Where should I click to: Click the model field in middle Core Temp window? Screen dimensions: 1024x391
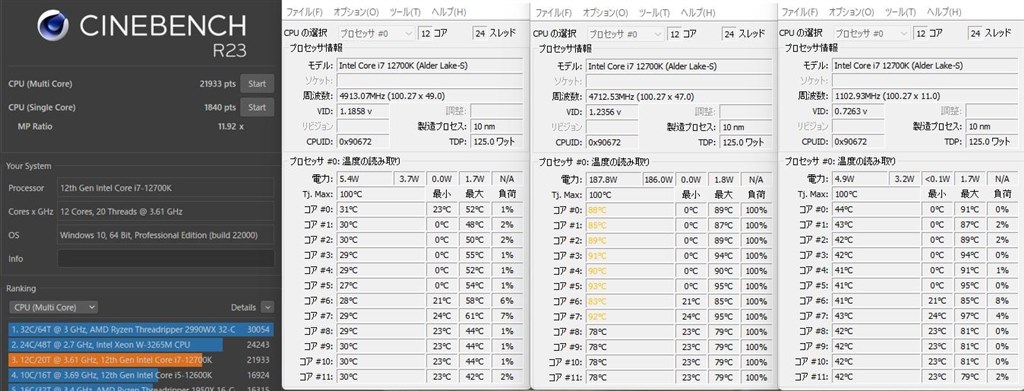(x=679, y=66)
